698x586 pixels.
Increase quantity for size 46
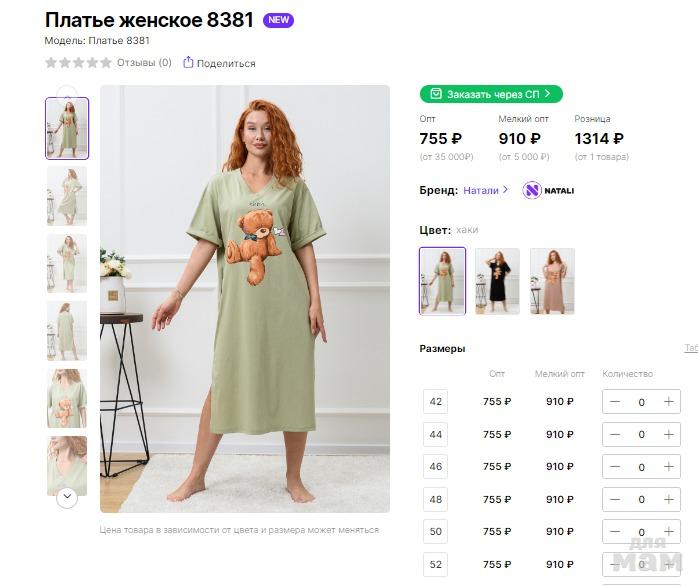point(668,467)
